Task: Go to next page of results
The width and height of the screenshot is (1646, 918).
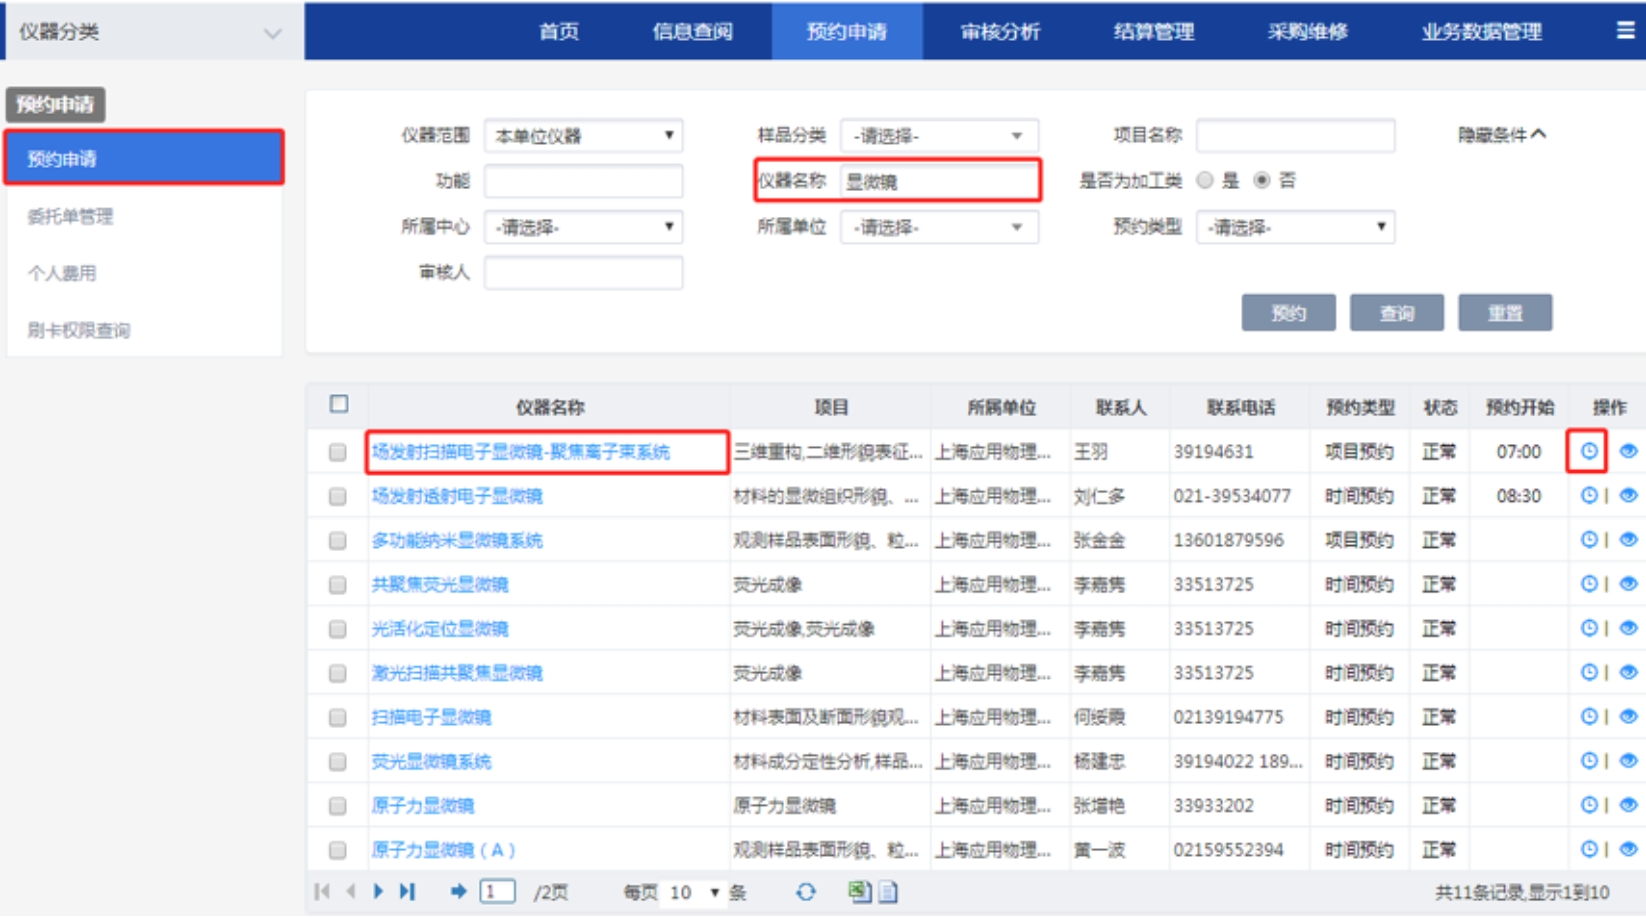Action: [x=378, y=891]
